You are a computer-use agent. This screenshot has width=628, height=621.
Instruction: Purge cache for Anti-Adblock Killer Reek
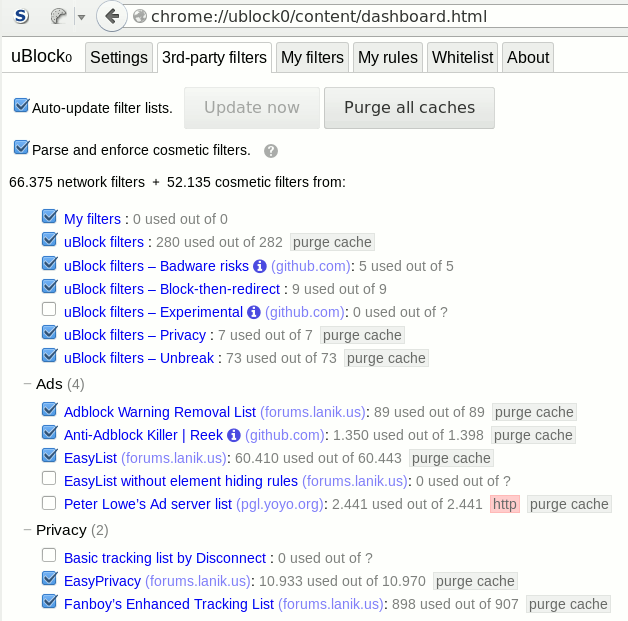click(x=533, y=435)
